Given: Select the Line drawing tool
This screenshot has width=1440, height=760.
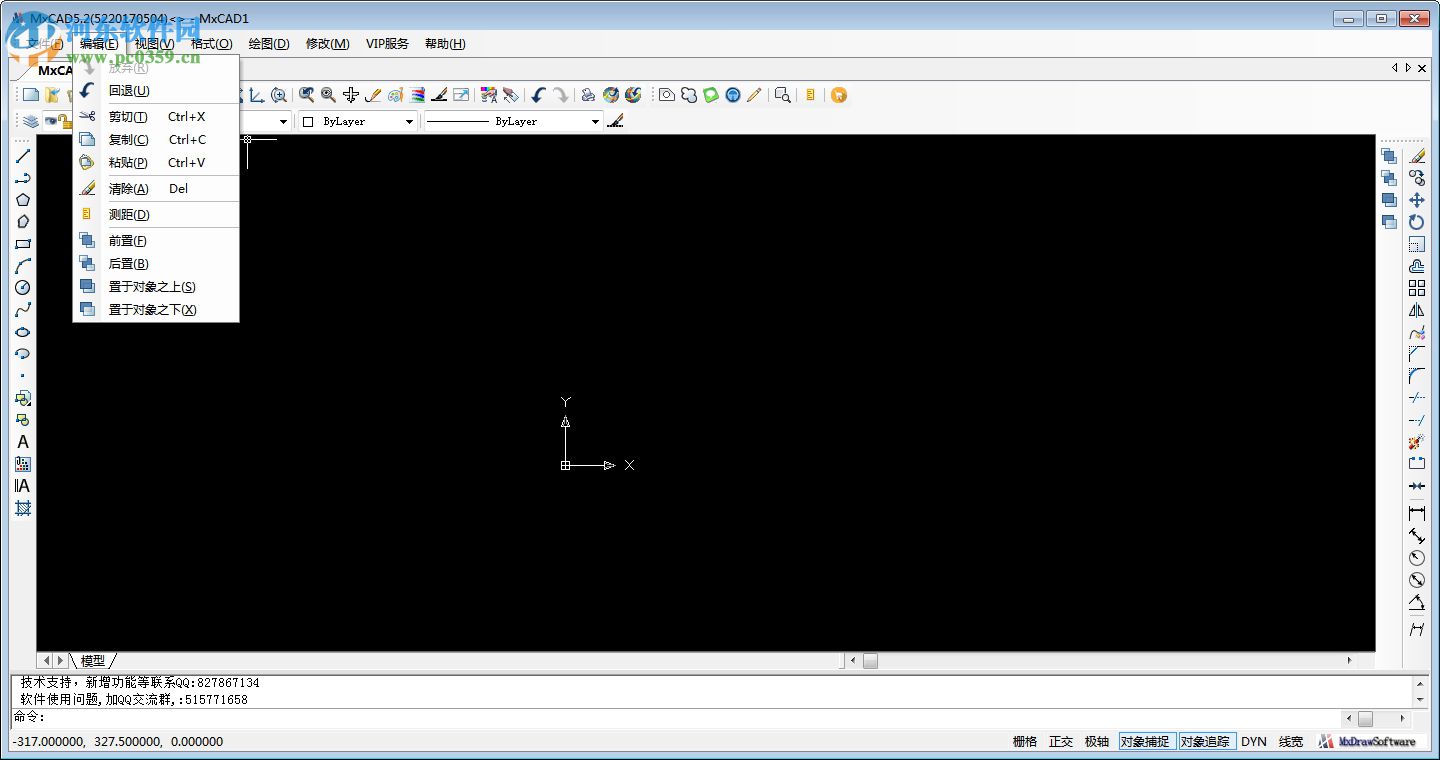Looking at the screenshot, I should [22, 156].
